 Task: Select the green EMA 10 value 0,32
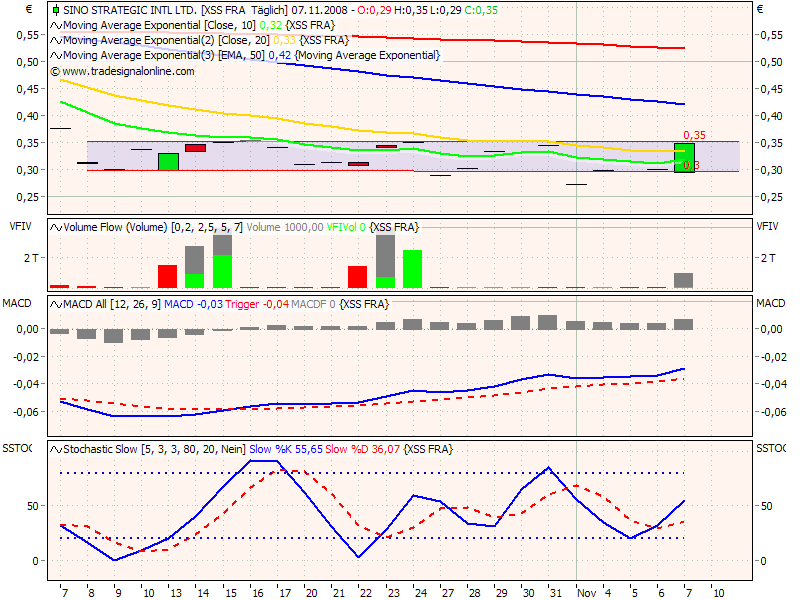[x=270, y=26]
